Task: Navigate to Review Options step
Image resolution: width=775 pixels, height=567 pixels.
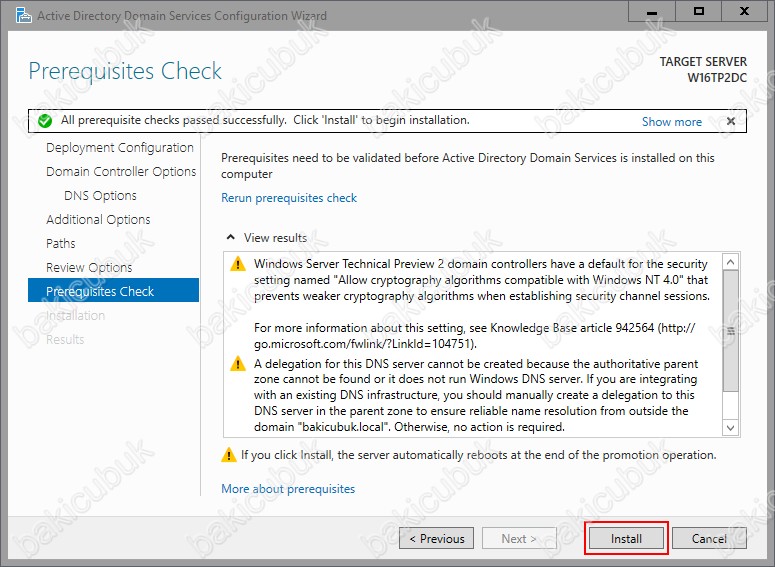Action: click(x=89, y=267)
